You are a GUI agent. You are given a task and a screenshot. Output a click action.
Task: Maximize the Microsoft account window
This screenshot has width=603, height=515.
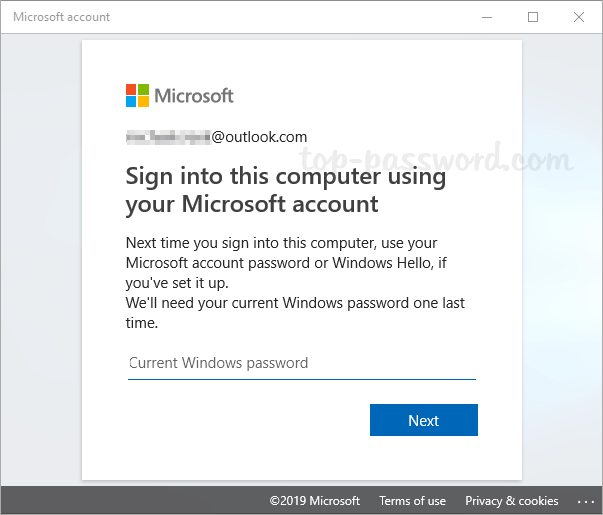click(x=533, y=17)
